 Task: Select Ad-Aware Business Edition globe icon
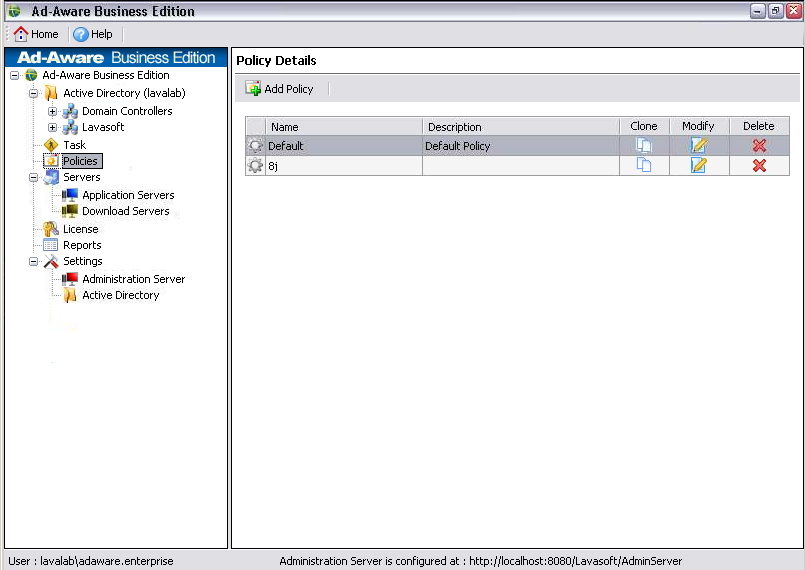pyautogui.click(x=31, y=75)
